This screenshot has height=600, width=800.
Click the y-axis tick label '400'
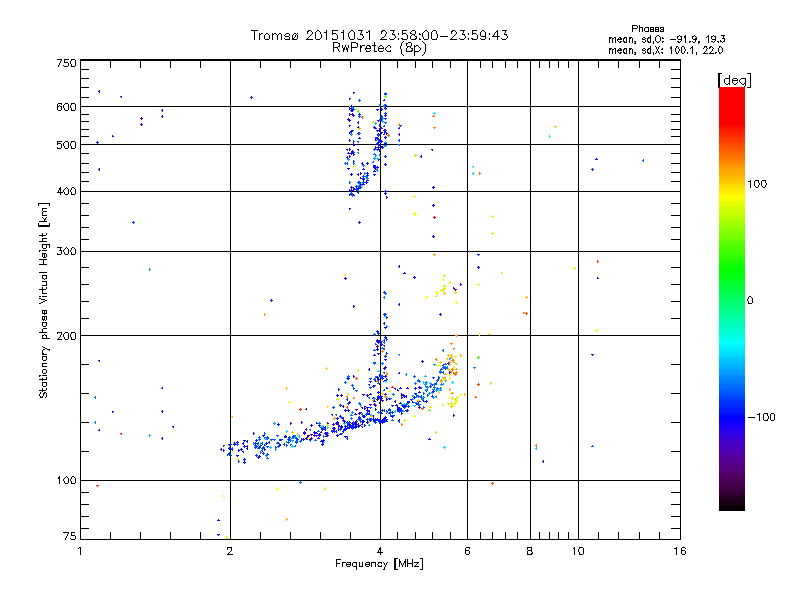(66, 192)
